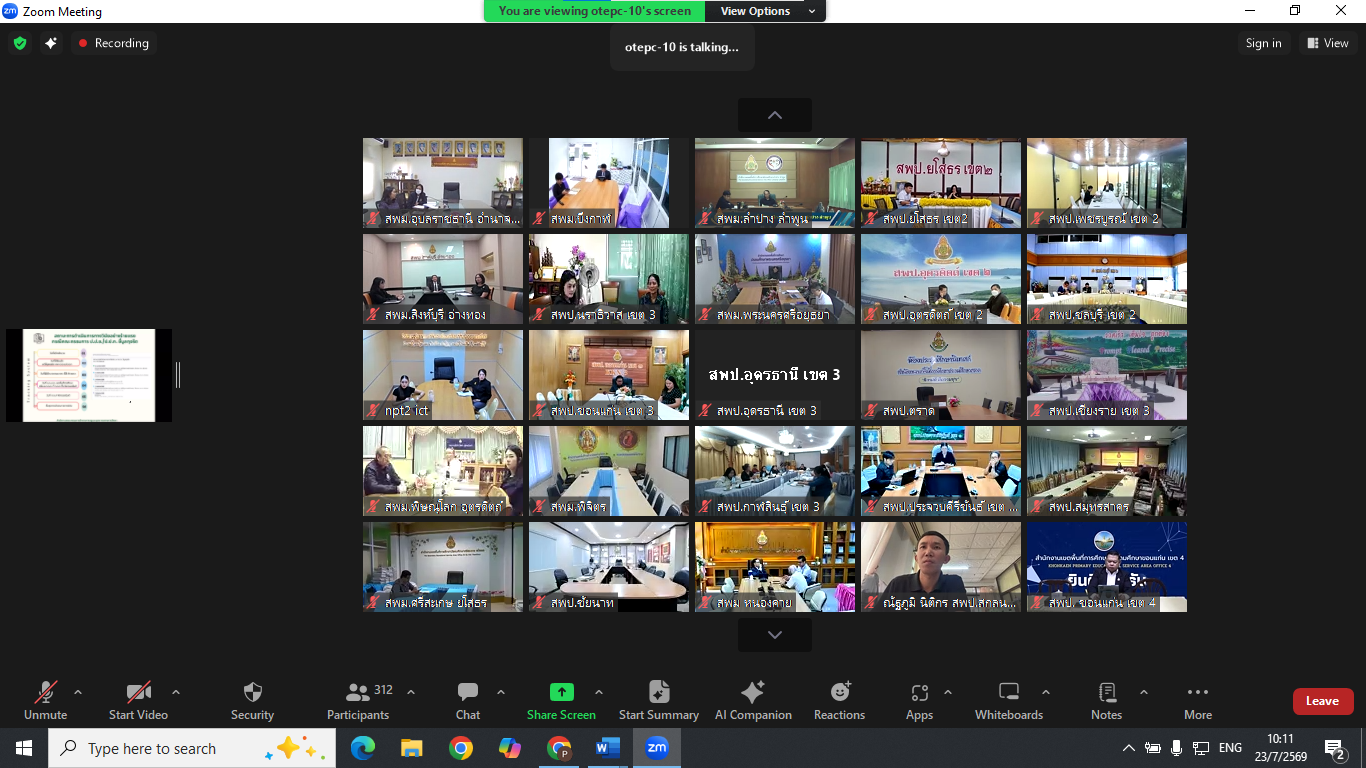Unmute the microphone
This screenshot has height=768, width=1366.
coord(45,700)
